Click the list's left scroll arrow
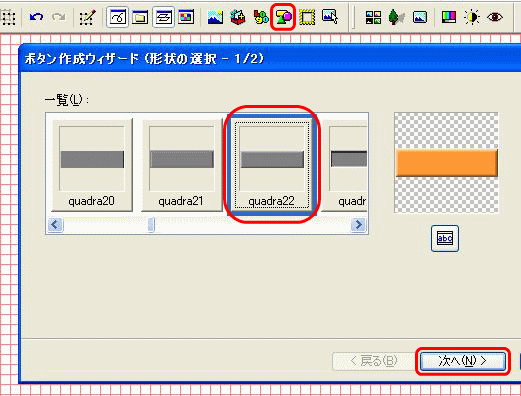Viewport: 521px width, 396px height. point(55,225)
